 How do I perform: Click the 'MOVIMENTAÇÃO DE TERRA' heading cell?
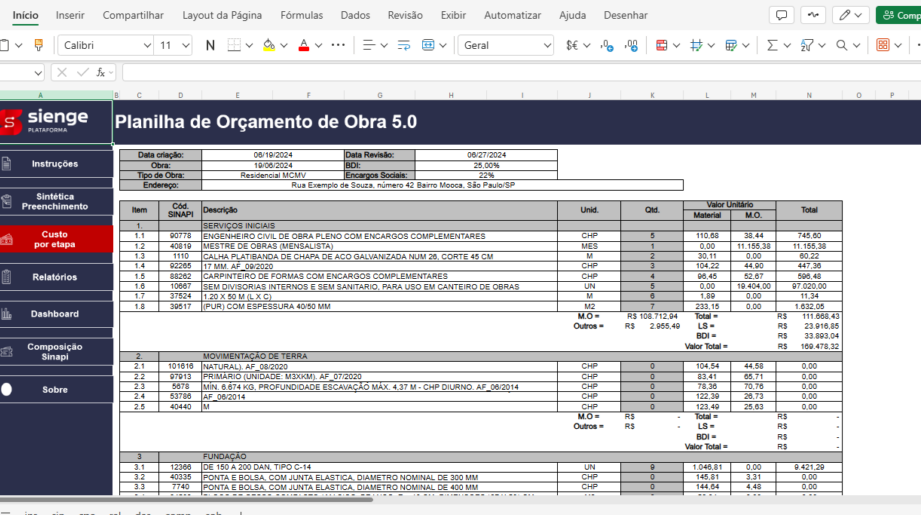tap(379, 356)
